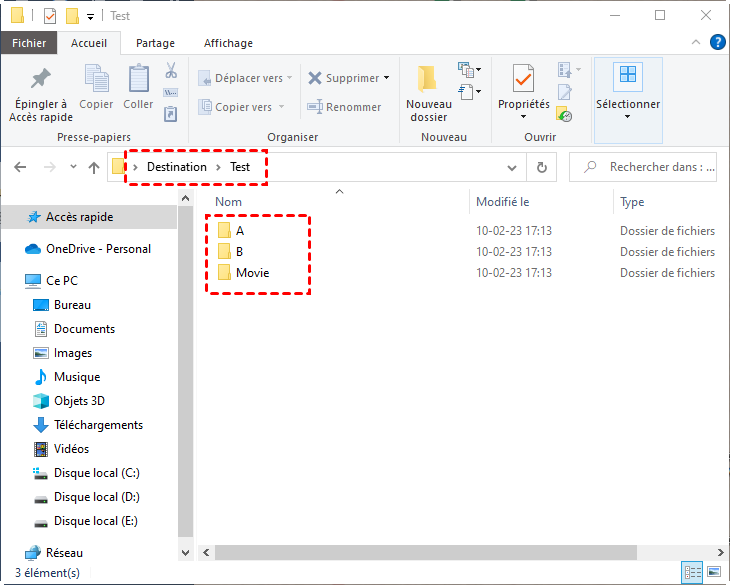This screenshot has width=730, height=585.
Task: Click the edit icon in the Ouvrir group
Action: tap(565, 92)
